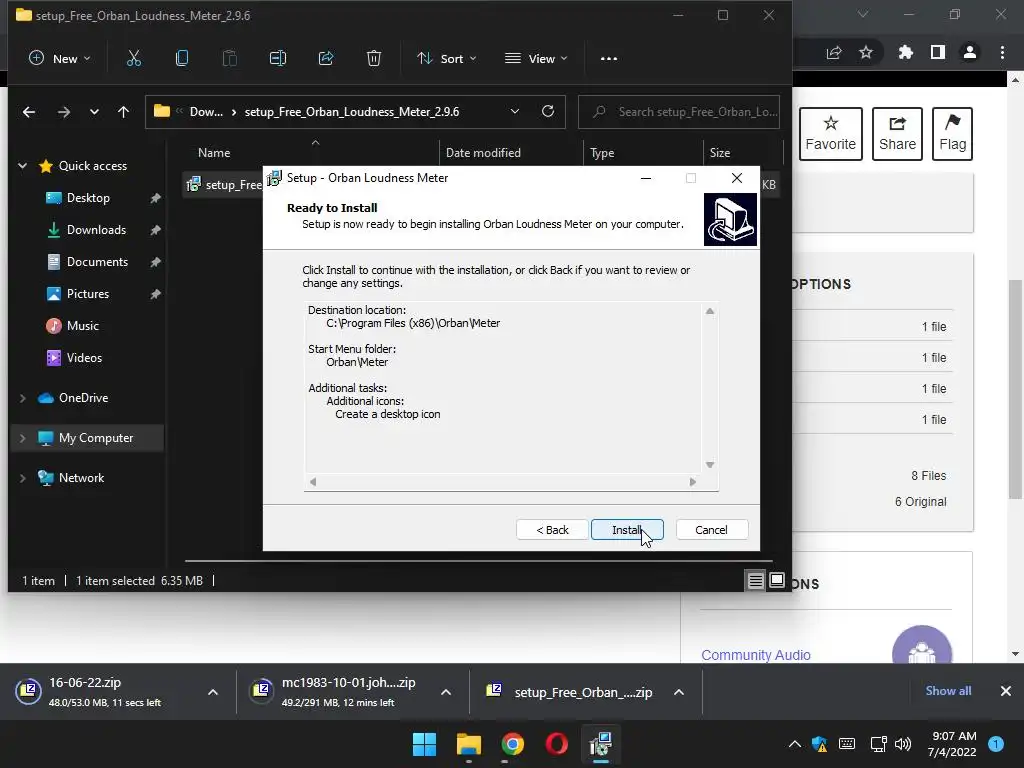This screenshot has width=1024, height=768.
Task: Select Videos in Quick access
Action: point(84,358)
